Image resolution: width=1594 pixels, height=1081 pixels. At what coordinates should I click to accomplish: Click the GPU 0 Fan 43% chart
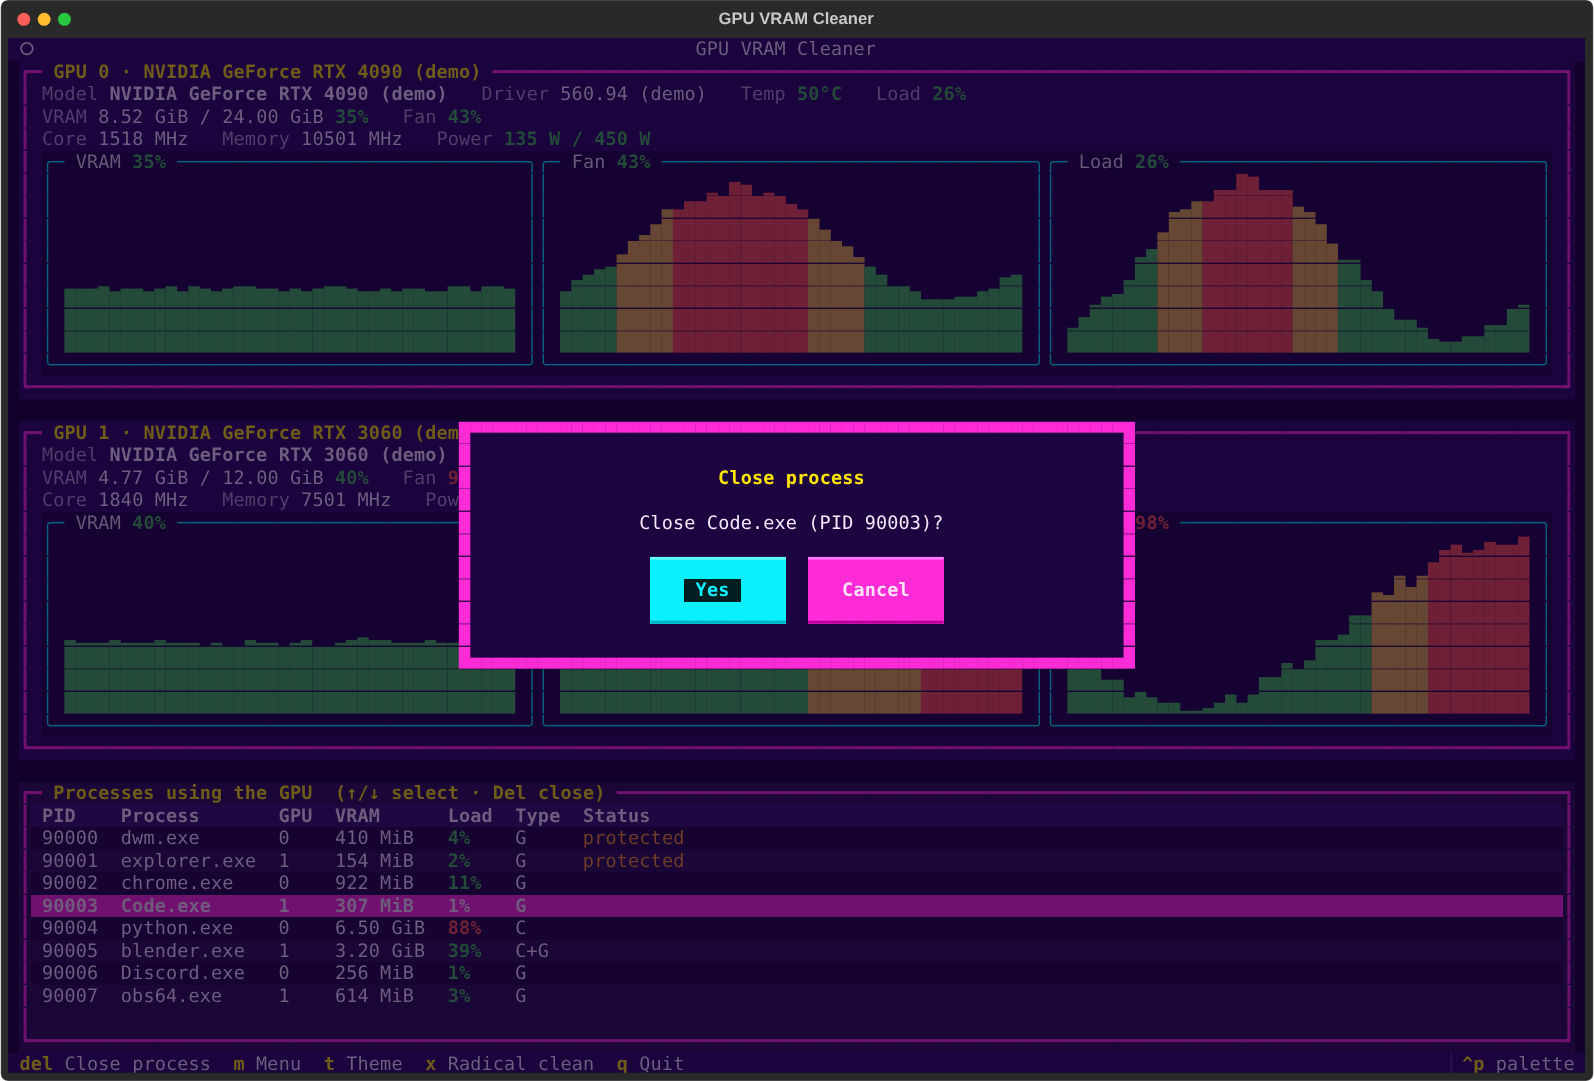pos(791,263)
